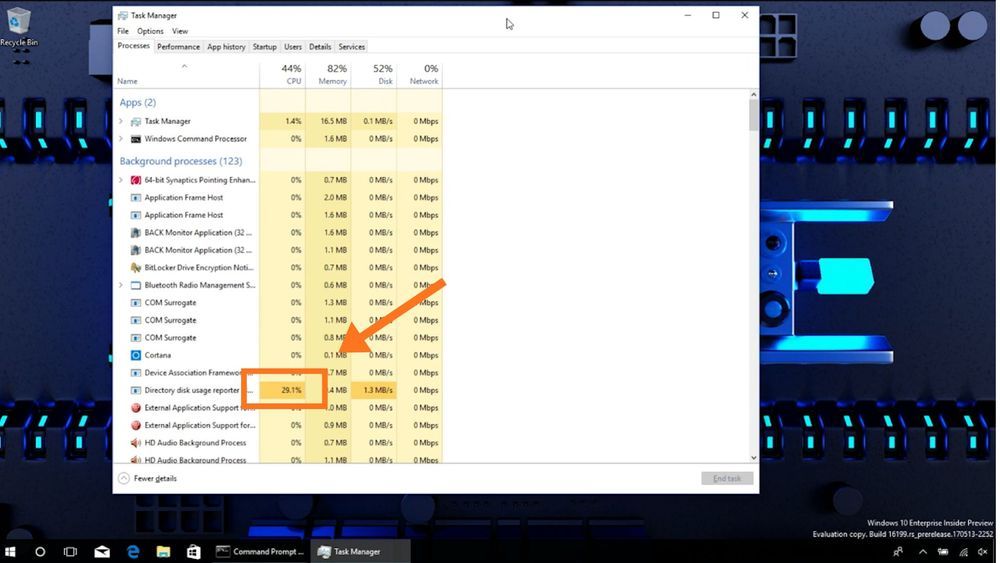Image resolution: width=1000 pixels, height=563 pixels.
Task: Switch to the Performance tab
Action: pyautogui.click(x=178, y=47)
